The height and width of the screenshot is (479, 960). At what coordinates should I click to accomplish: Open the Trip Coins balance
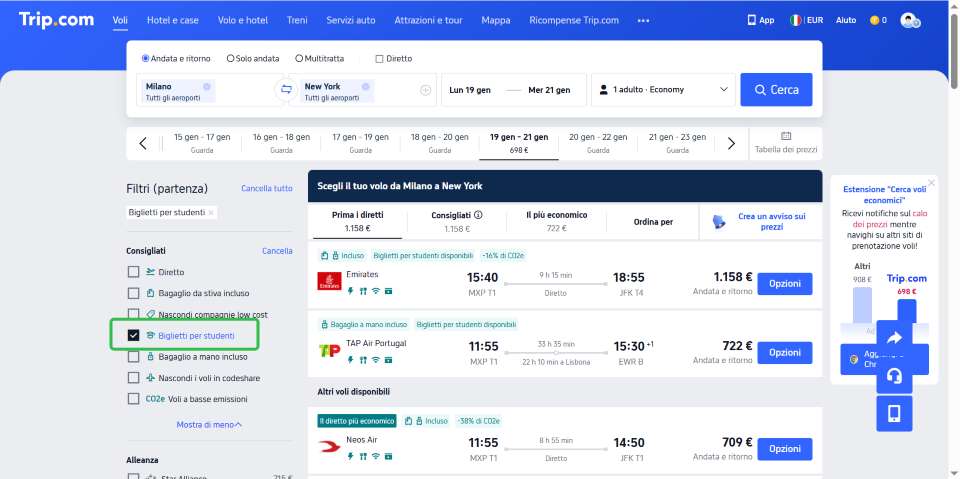pos(878,20)
